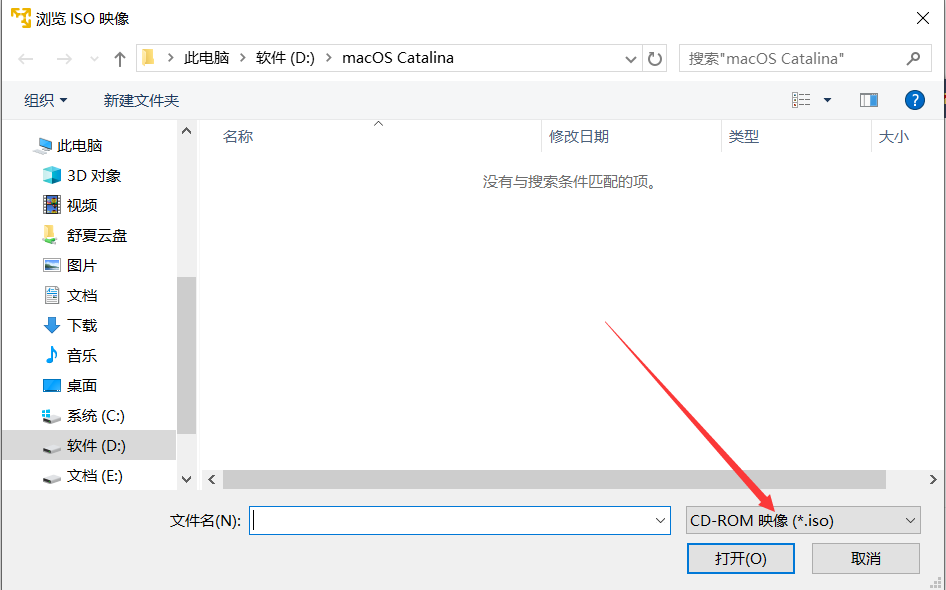
Task: Open 文档 library in the sidebar
Action: [81, 296]
